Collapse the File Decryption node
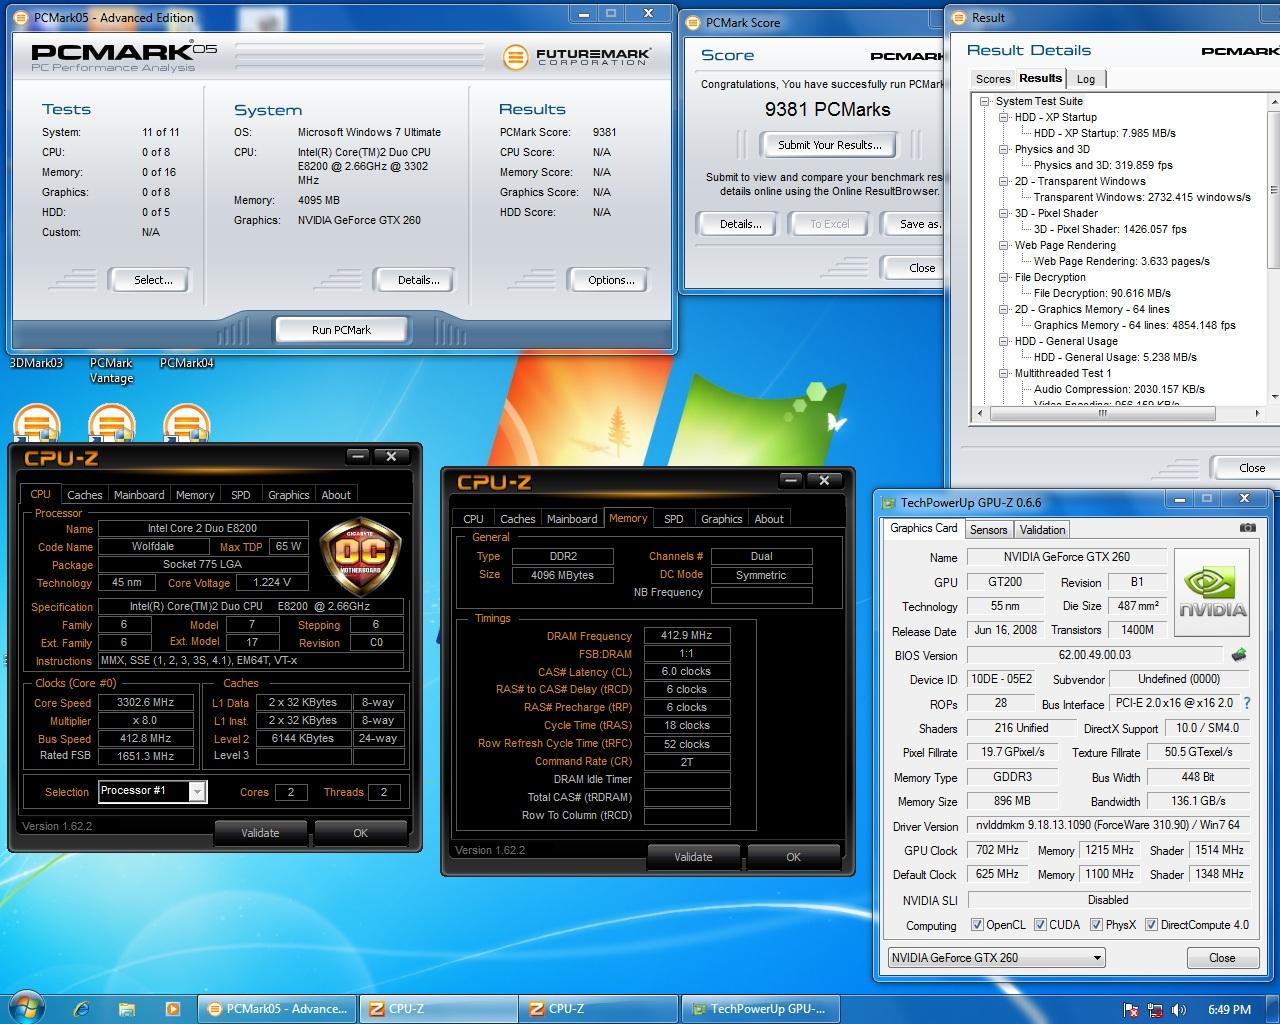1280x1024 pixels. coord(1004,277)
